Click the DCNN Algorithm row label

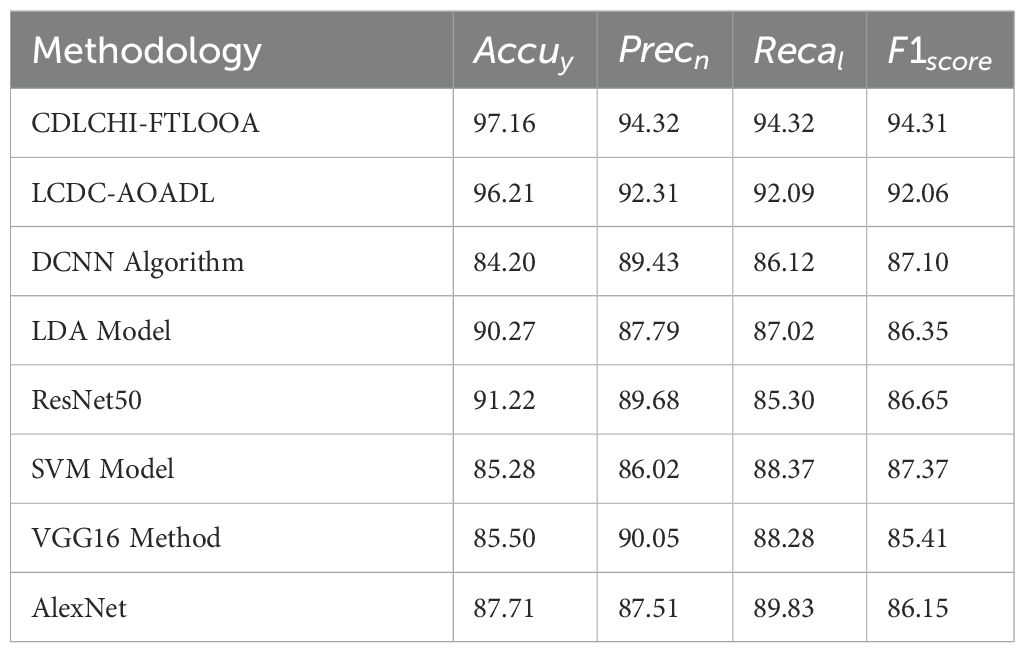coord(138,262)
